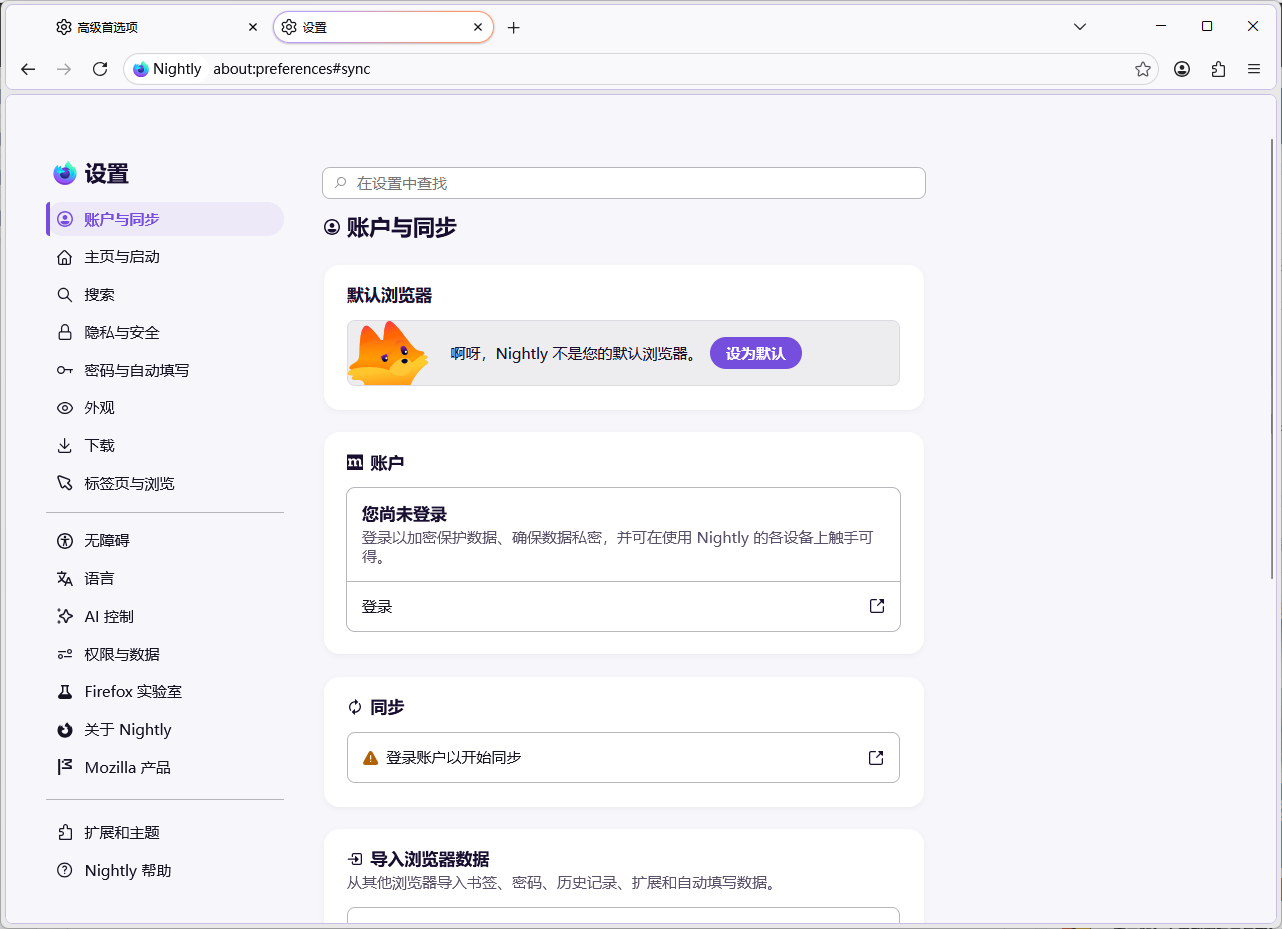1282x929 pixels.
Task: Click the Firefox logo beside 设置 title
Action: tap(65, 173)
